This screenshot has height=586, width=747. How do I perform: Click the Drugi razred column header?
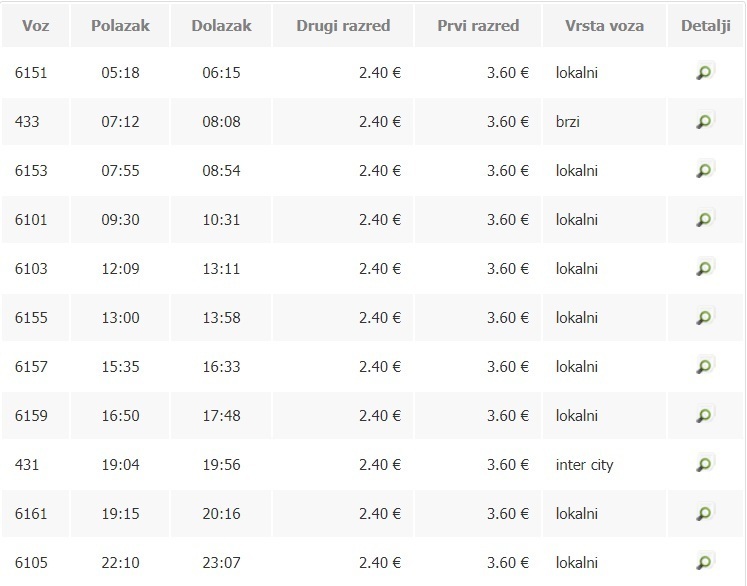pyautogui.click(x=343, y=25)
